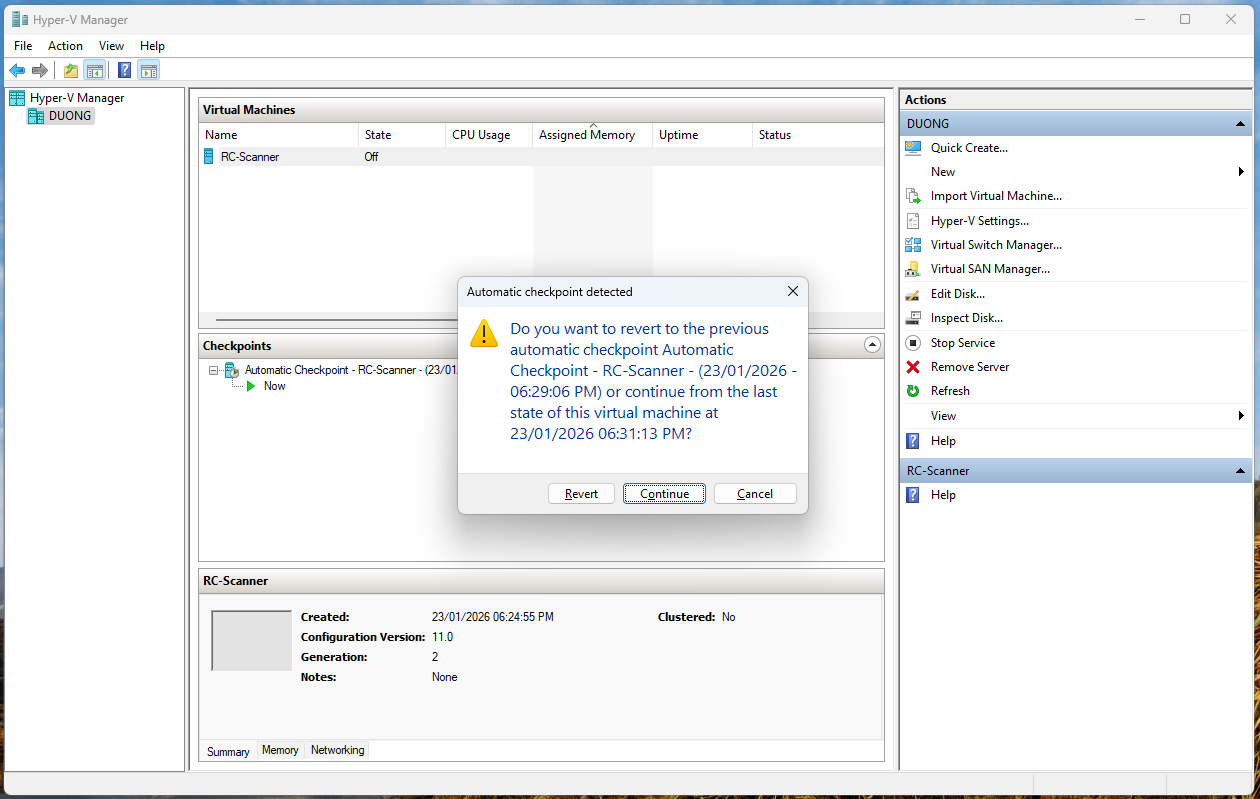
Task: Click the Revert button in dialog
Action: click(581, 494)
